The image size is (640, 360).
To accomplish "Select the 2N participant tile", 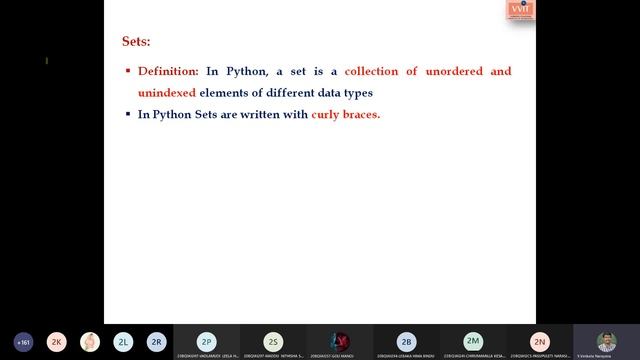I will 540,342.
